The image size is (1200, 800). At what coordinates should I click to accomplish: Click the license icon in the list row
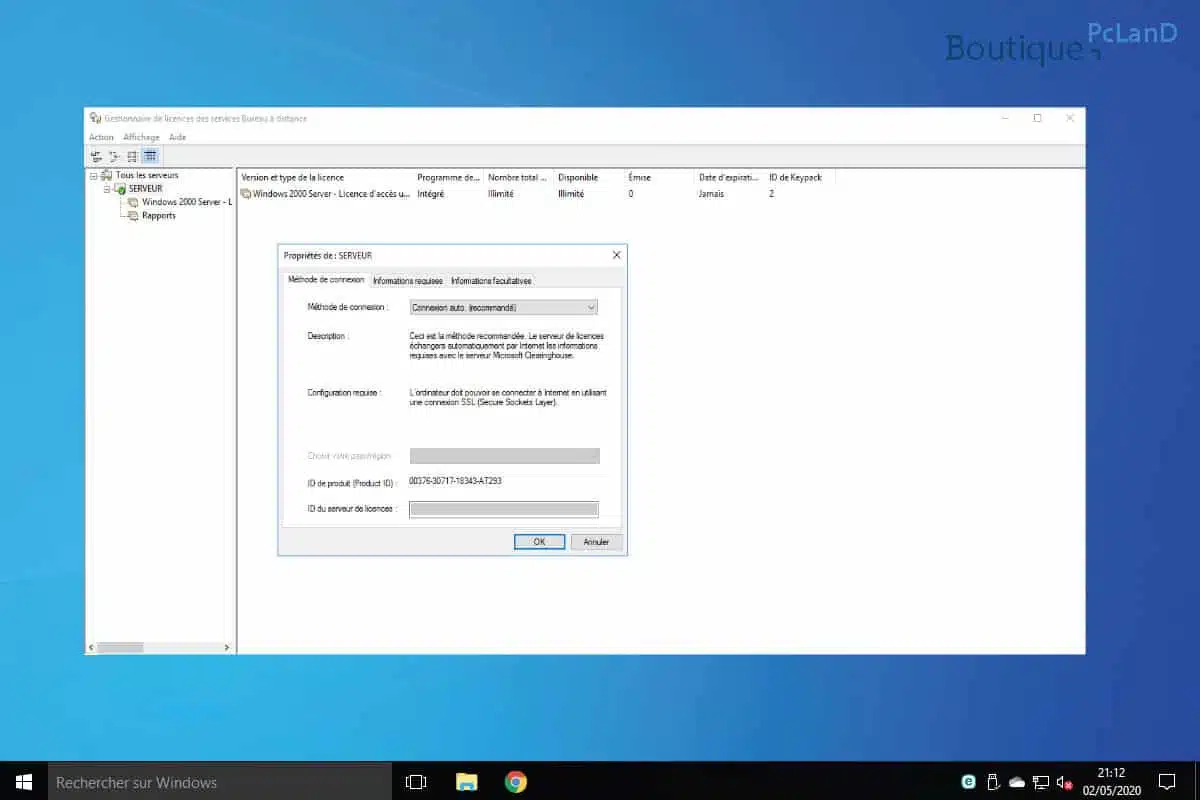pos(246,193)
